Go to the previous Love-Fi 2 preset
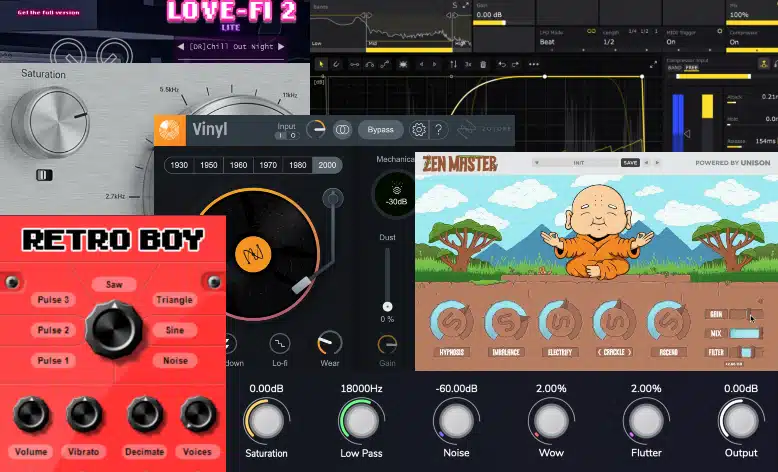This screenshot has width=778, height=472. coord(181,47)
